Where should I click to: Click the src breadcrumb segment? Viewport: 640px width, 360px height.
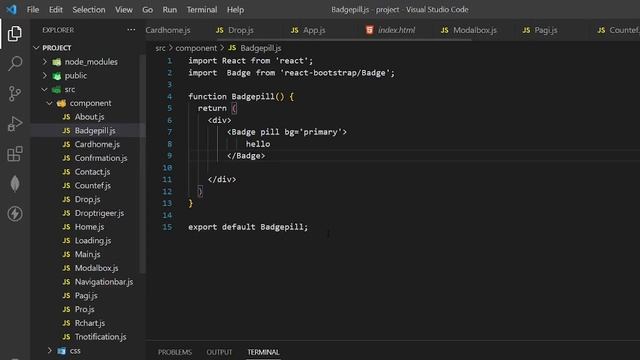(160, 48)
